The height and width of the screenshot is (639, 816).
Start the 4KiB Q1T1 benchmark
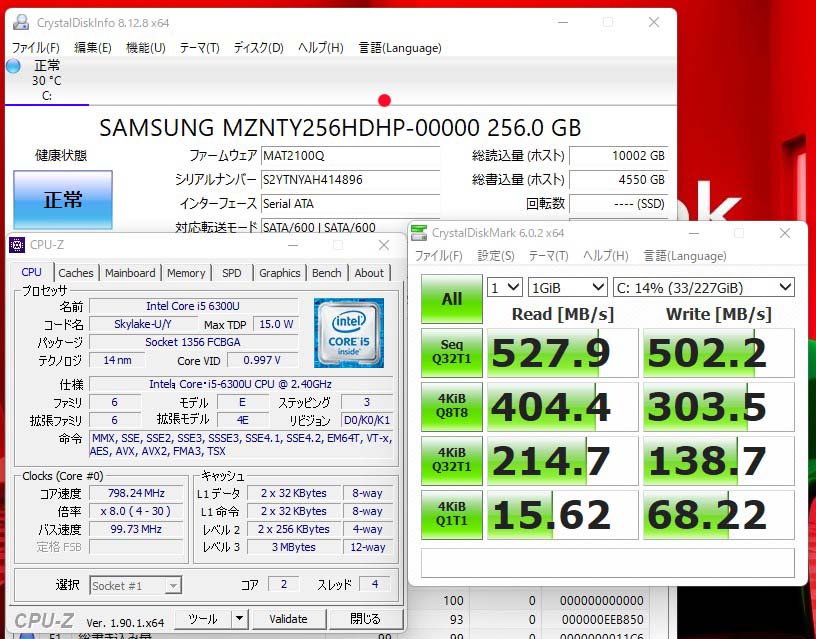[x=452, y=515]
